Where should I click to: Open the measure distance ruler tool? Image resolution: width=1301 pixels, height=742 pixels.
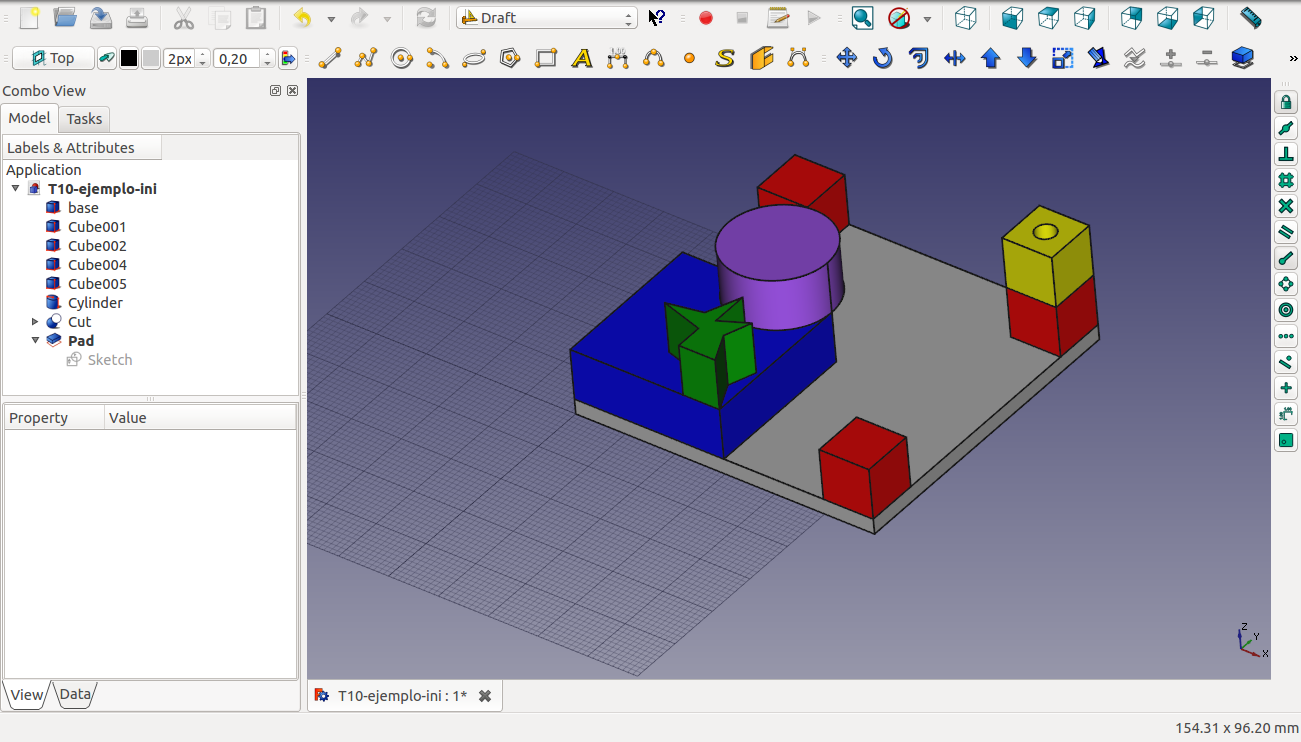coord(1250,18)
